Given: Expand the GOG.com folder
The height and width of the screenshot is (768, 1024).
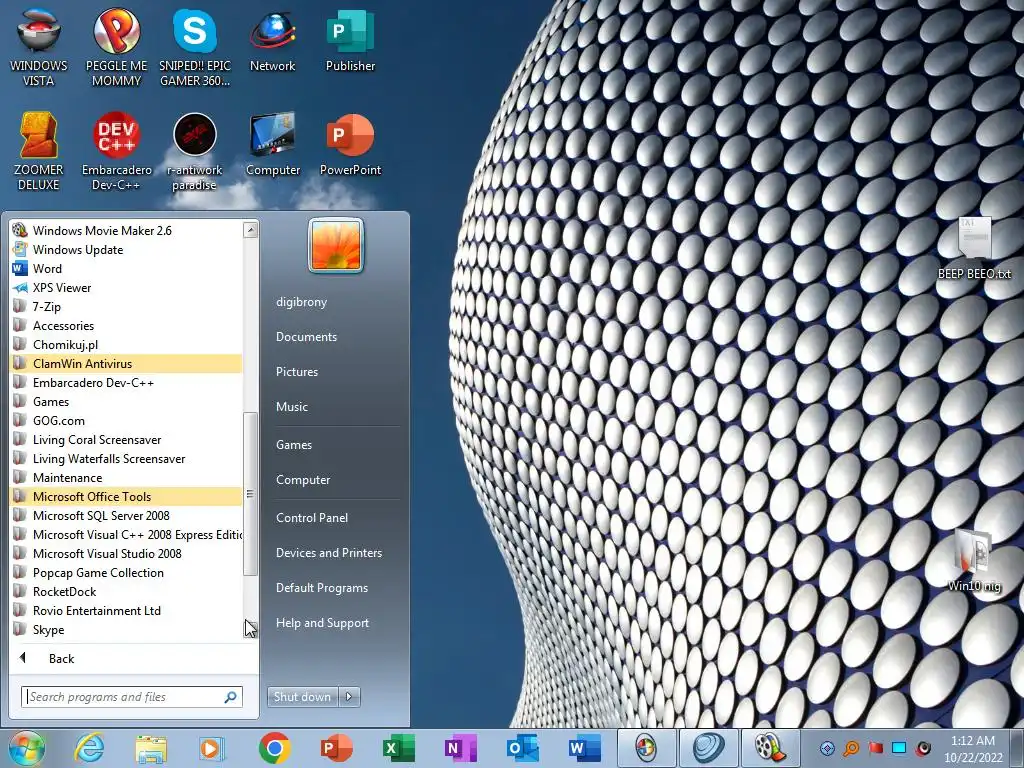Looking at the screenshot, I should click(127, 420).
